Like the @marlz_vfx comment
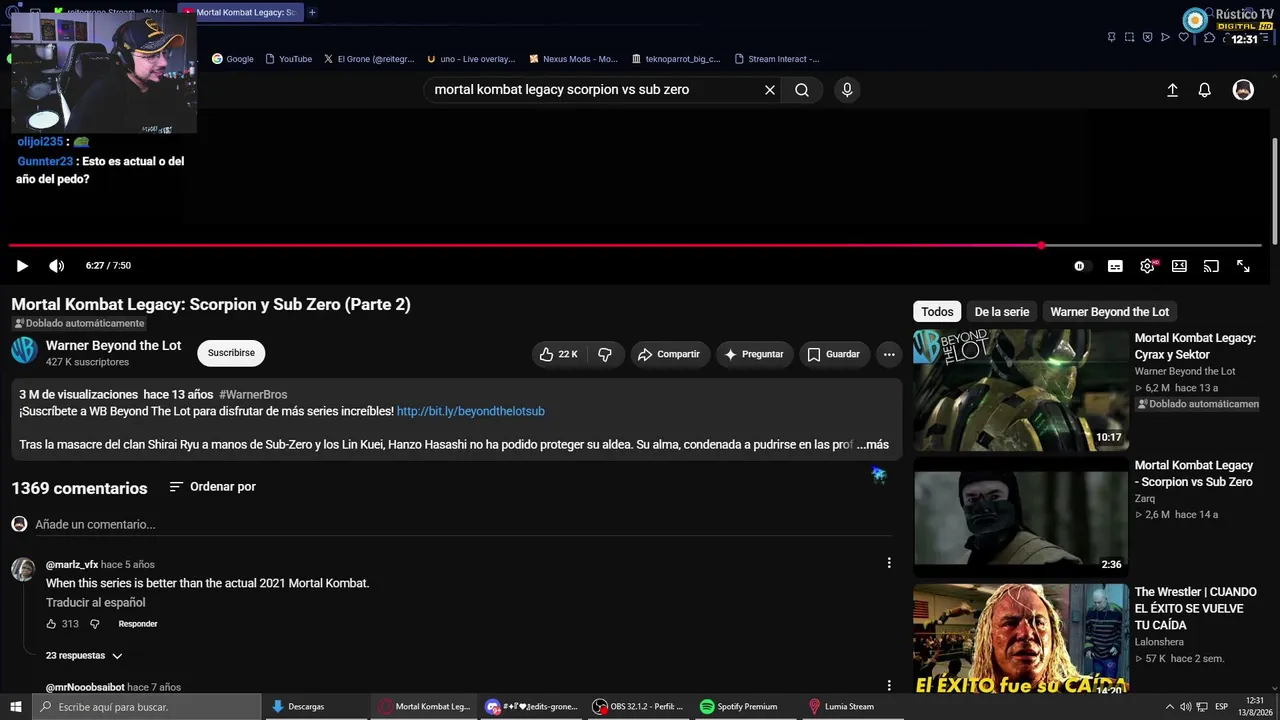Viewport: 1280px width, 720px height. coord(51,624)
